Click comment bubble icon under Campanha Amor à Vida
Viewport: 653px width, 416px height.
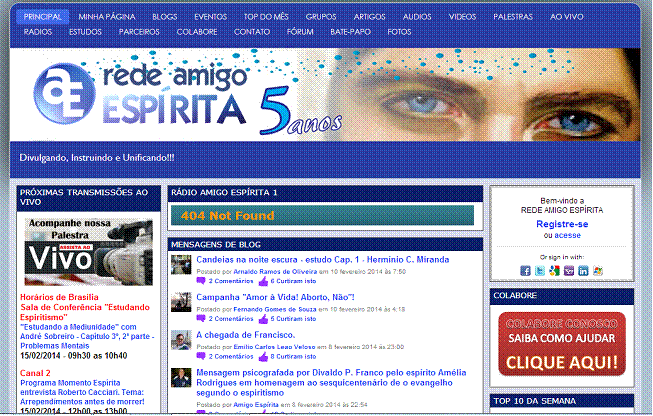pyautogui.click(x=201, y=319)
